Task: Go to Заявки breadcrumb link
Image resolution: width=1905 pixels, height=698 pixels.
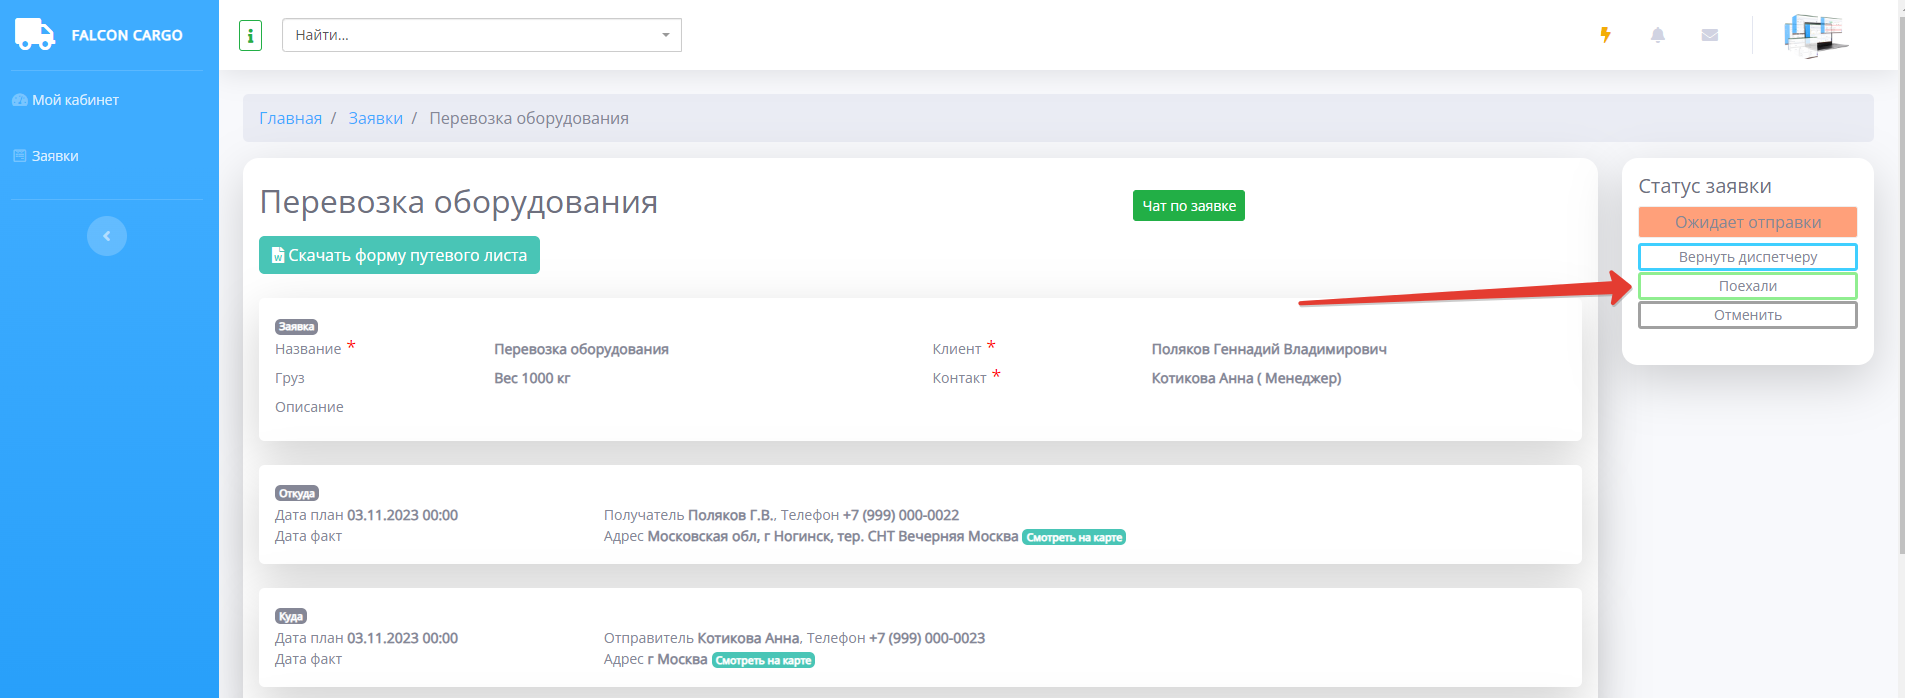Action: [375, 118]
